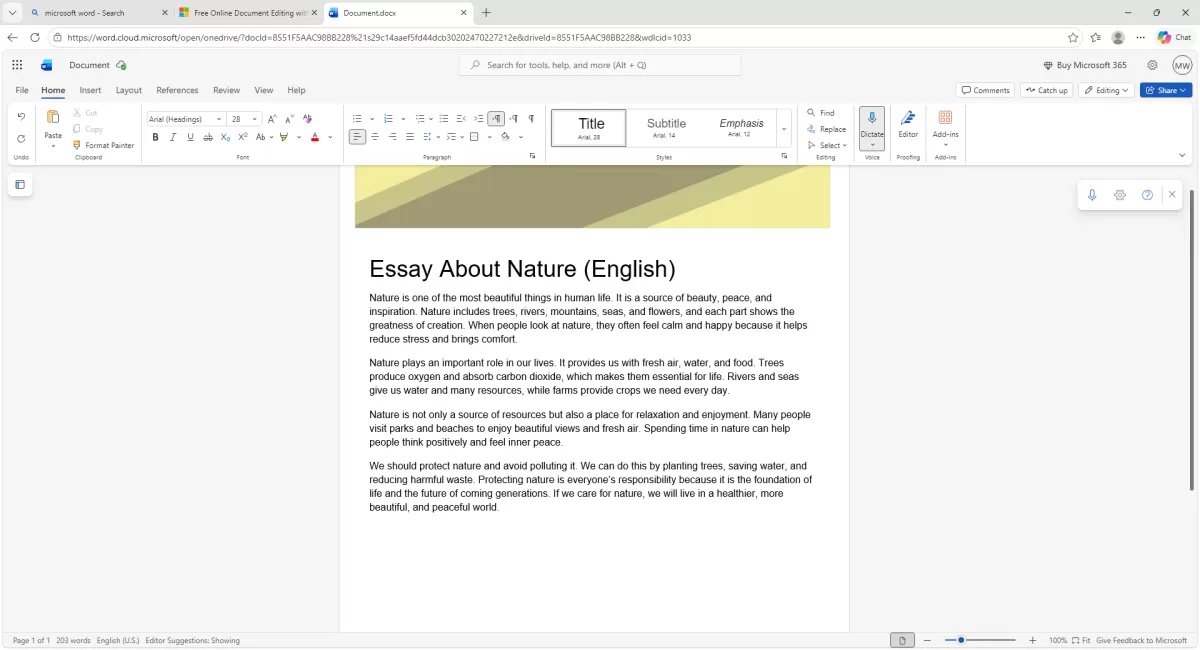This screenshot has width=1200, height=650.
Task: Expand the Styles gallery arrow
Action: [783, 129]
